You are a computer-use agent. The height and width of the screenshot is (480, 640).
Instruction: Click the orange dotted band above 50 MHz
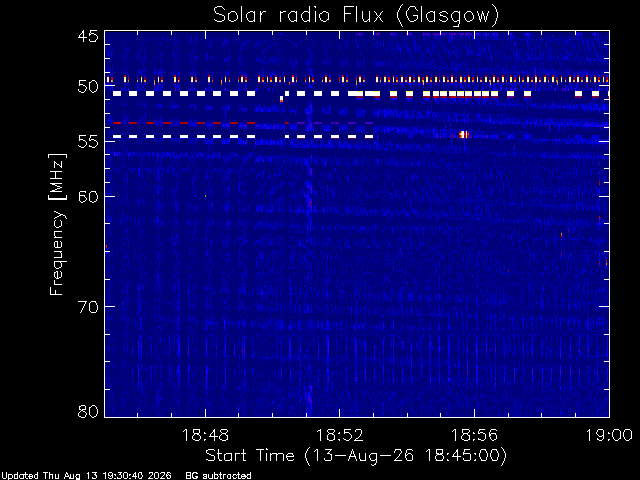click(x=357, y=80)
